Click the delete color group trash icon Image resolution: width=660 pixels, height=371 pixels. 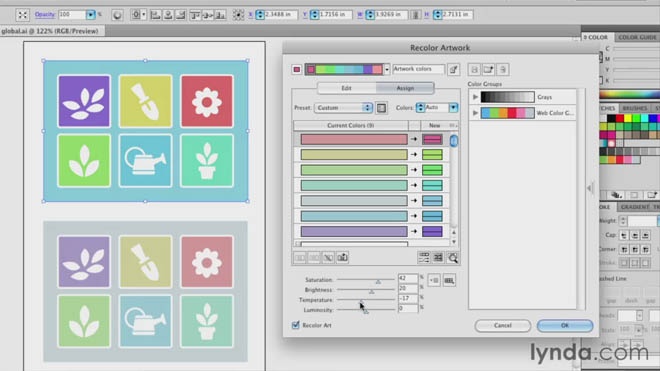503,69
